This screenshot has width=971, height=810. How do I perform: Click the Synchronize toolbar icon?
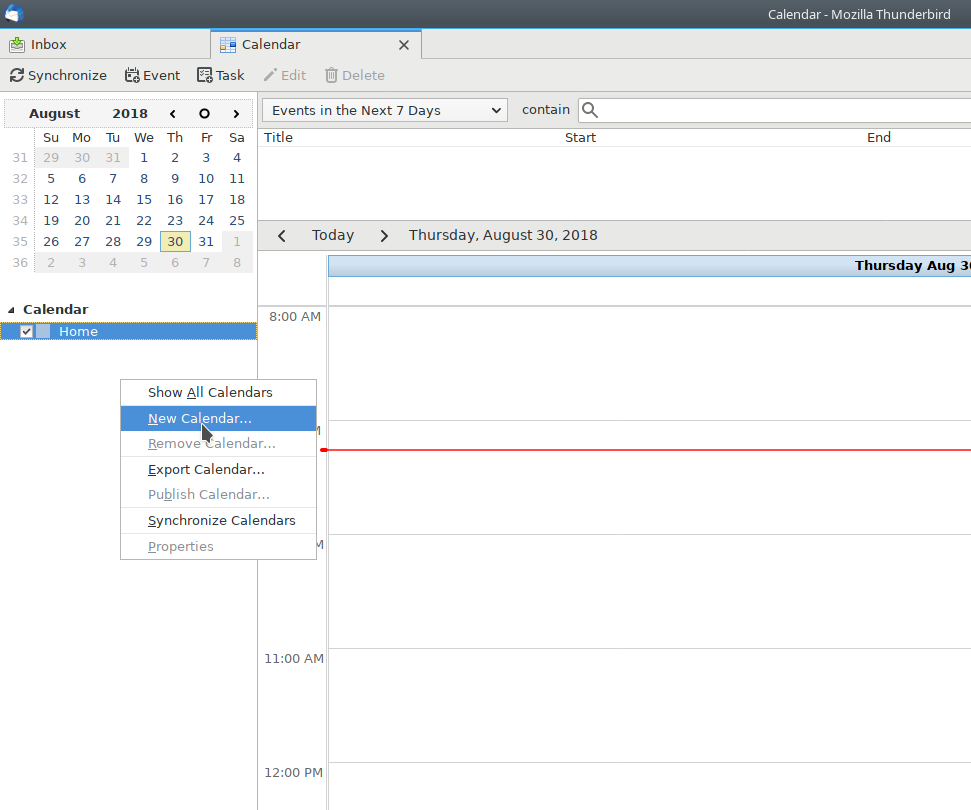17,76
